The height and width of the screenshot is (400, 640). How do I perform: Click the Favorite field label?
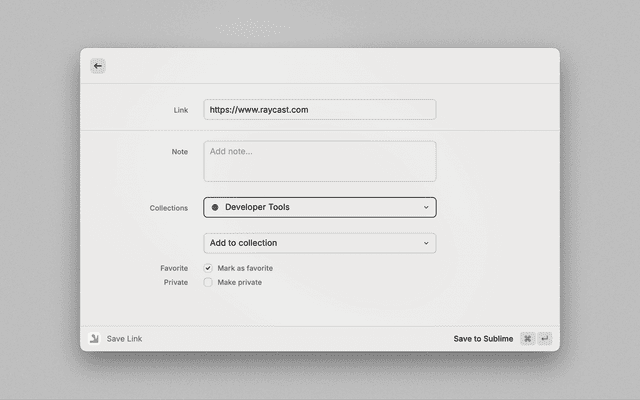click(174, 268)
